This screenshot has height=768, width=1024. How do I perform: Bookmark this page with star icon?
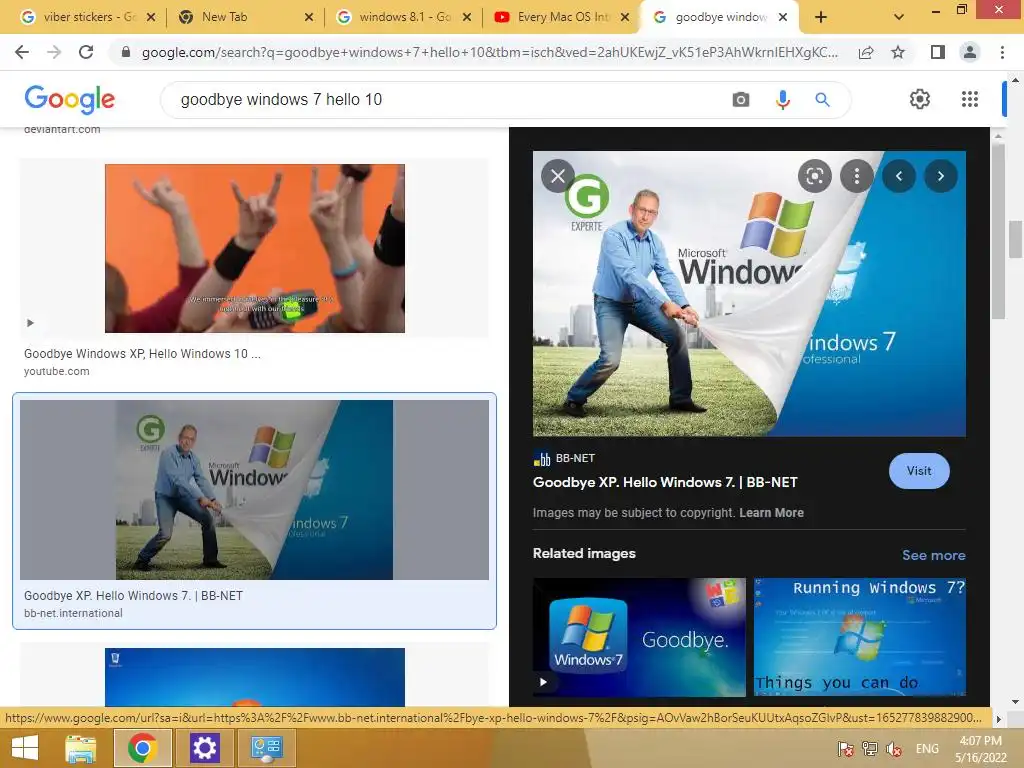[x=898, y=52]
